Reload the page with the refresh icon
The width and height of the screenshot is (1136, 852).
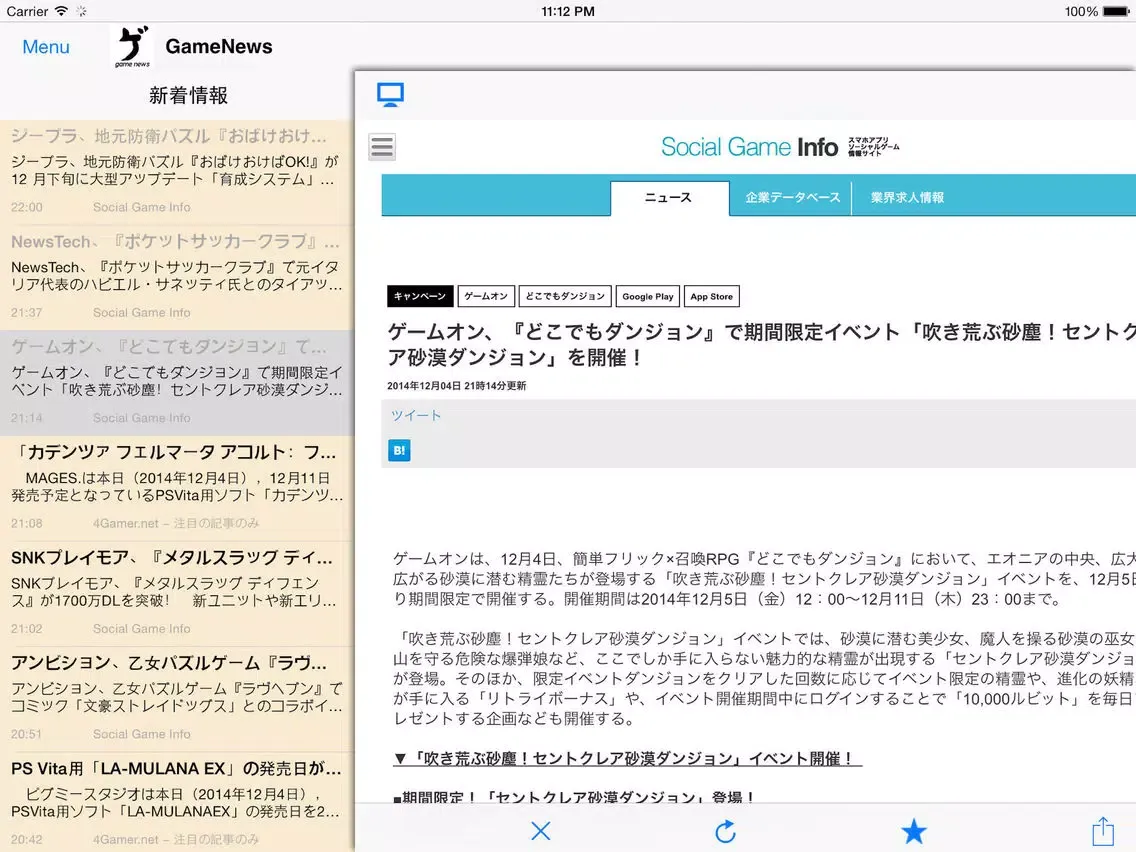(726, 830)
